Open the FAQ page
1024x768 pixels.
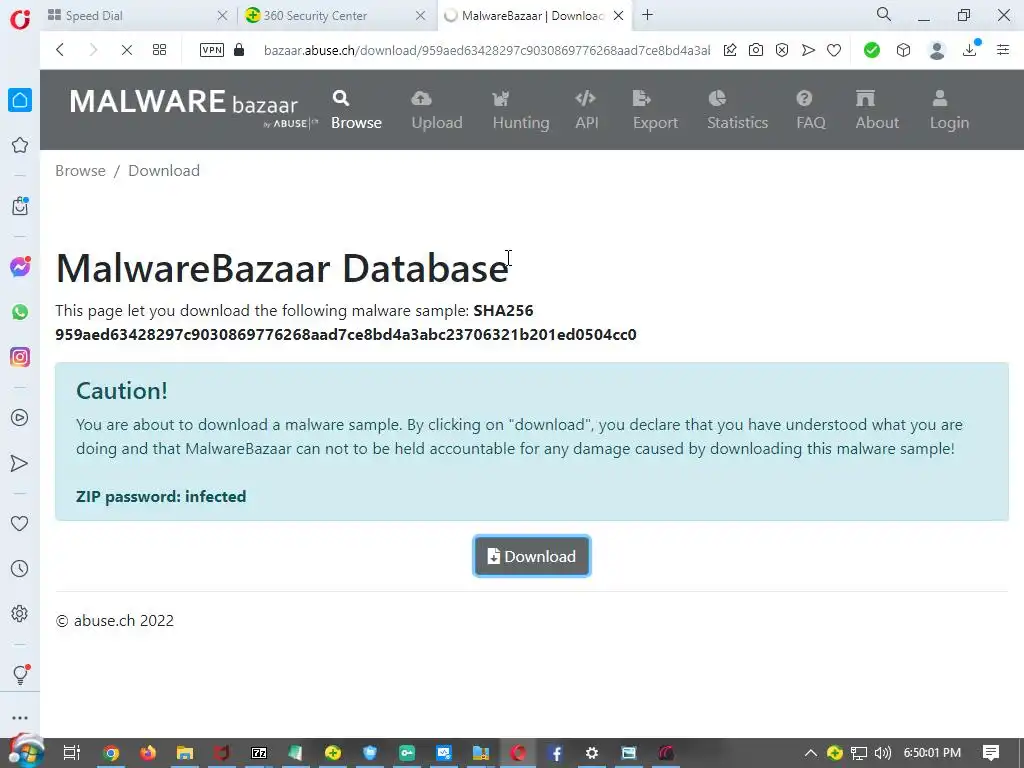click(x=810, y=110)
